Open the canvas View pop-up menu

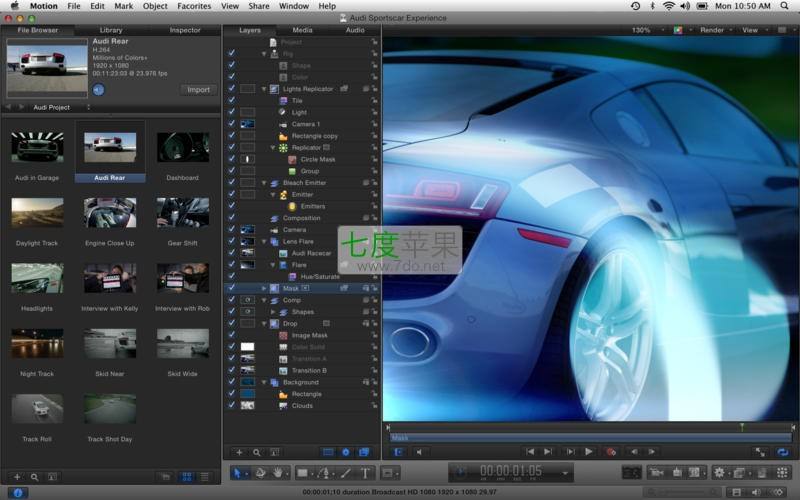754,30
